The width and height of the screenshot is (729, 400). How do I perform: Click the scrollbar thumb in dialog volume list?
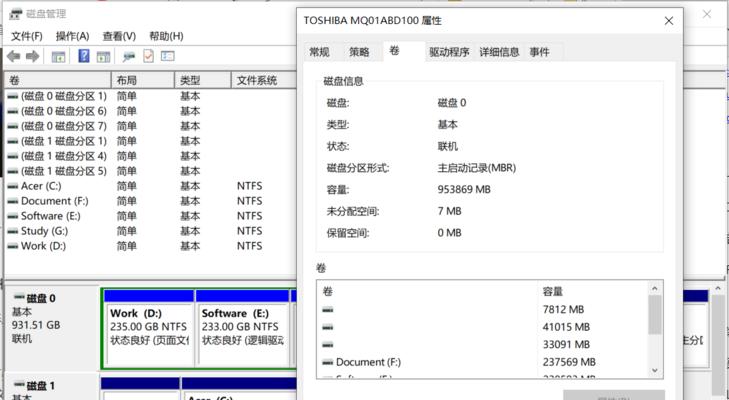pos(655,314)
